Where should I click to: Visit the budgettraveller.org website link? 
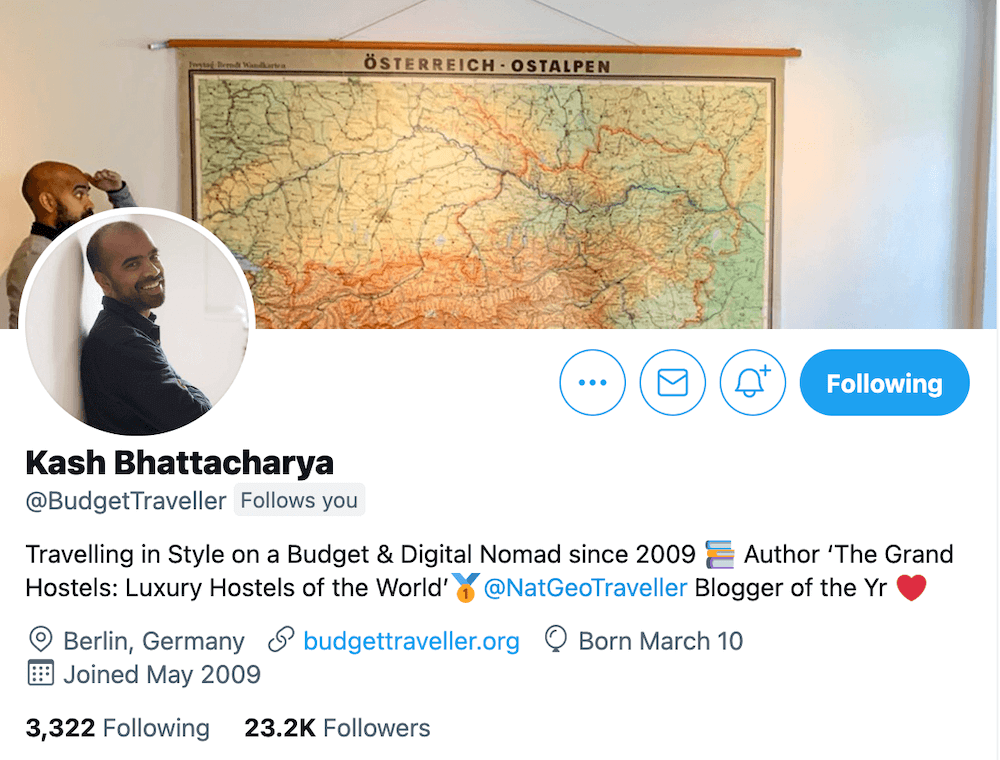click(411, 641)
